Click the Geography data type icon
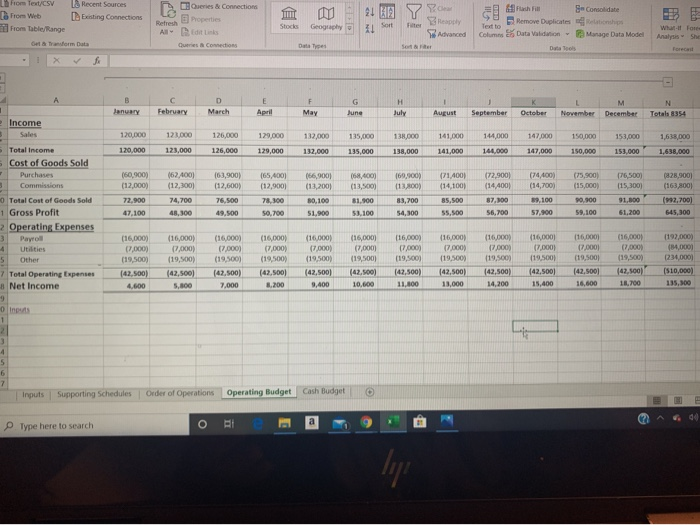This screenshot has height=525, width=700. point(326,18)
